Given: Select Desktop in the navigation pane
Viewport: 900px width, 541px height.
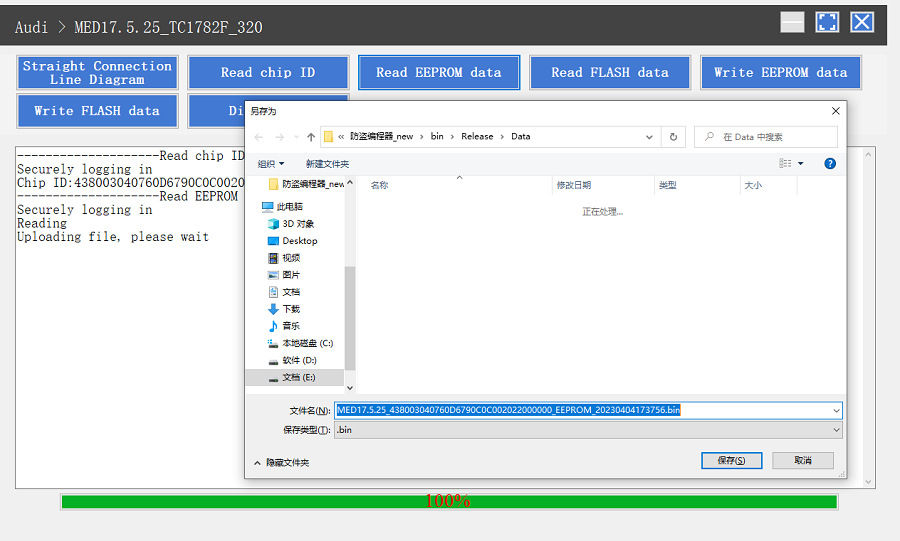Looking at the screenshot, I should [x=299, y=241].
